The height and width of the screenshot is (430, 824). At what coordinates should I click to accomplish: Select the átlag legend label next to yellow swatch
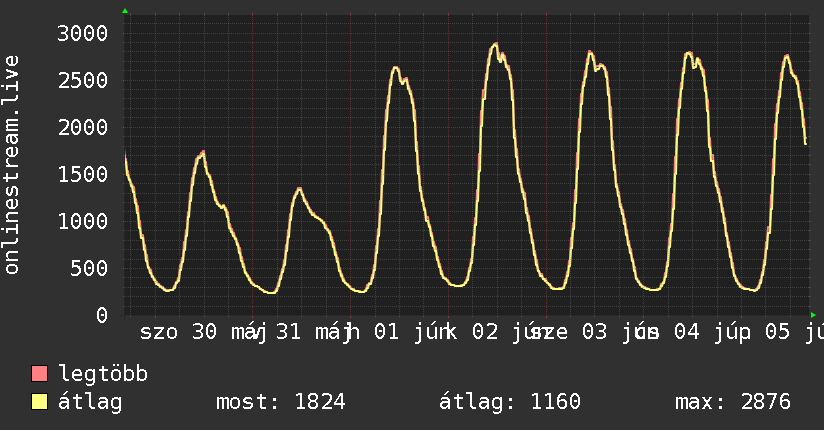90,402
